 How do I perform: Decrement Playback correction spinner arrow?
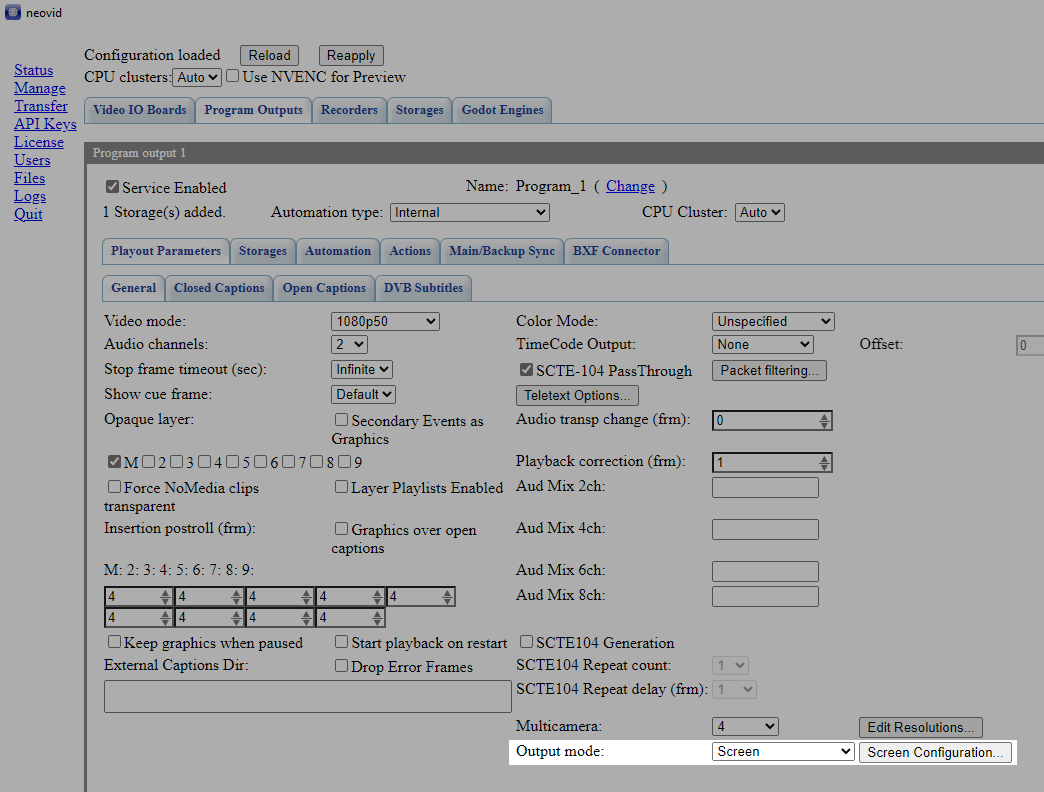click(824, 467)
